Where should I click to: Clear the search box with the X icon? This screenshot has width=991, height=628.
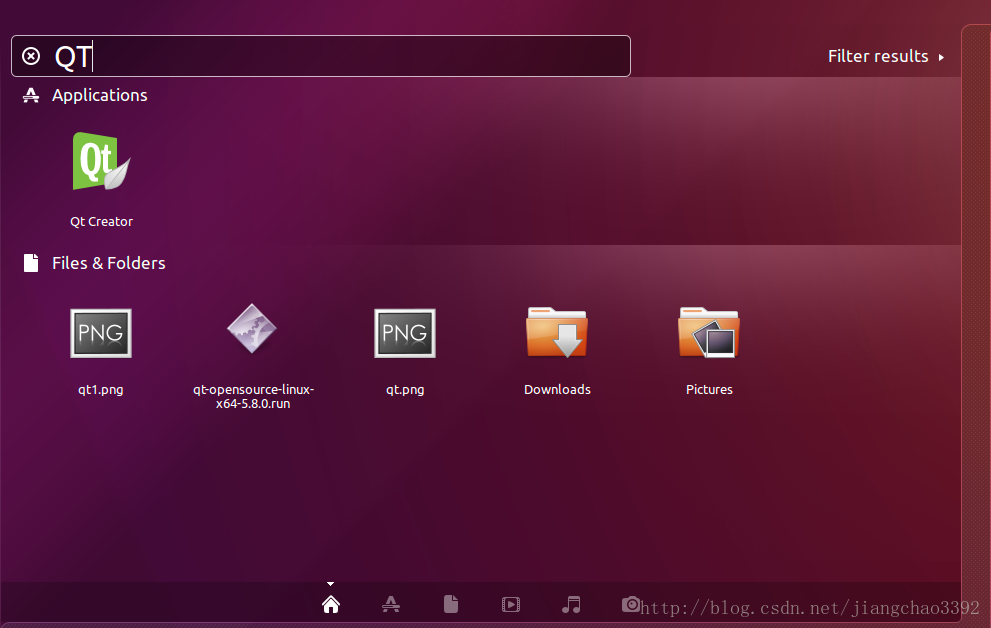(x=31, y=56)
